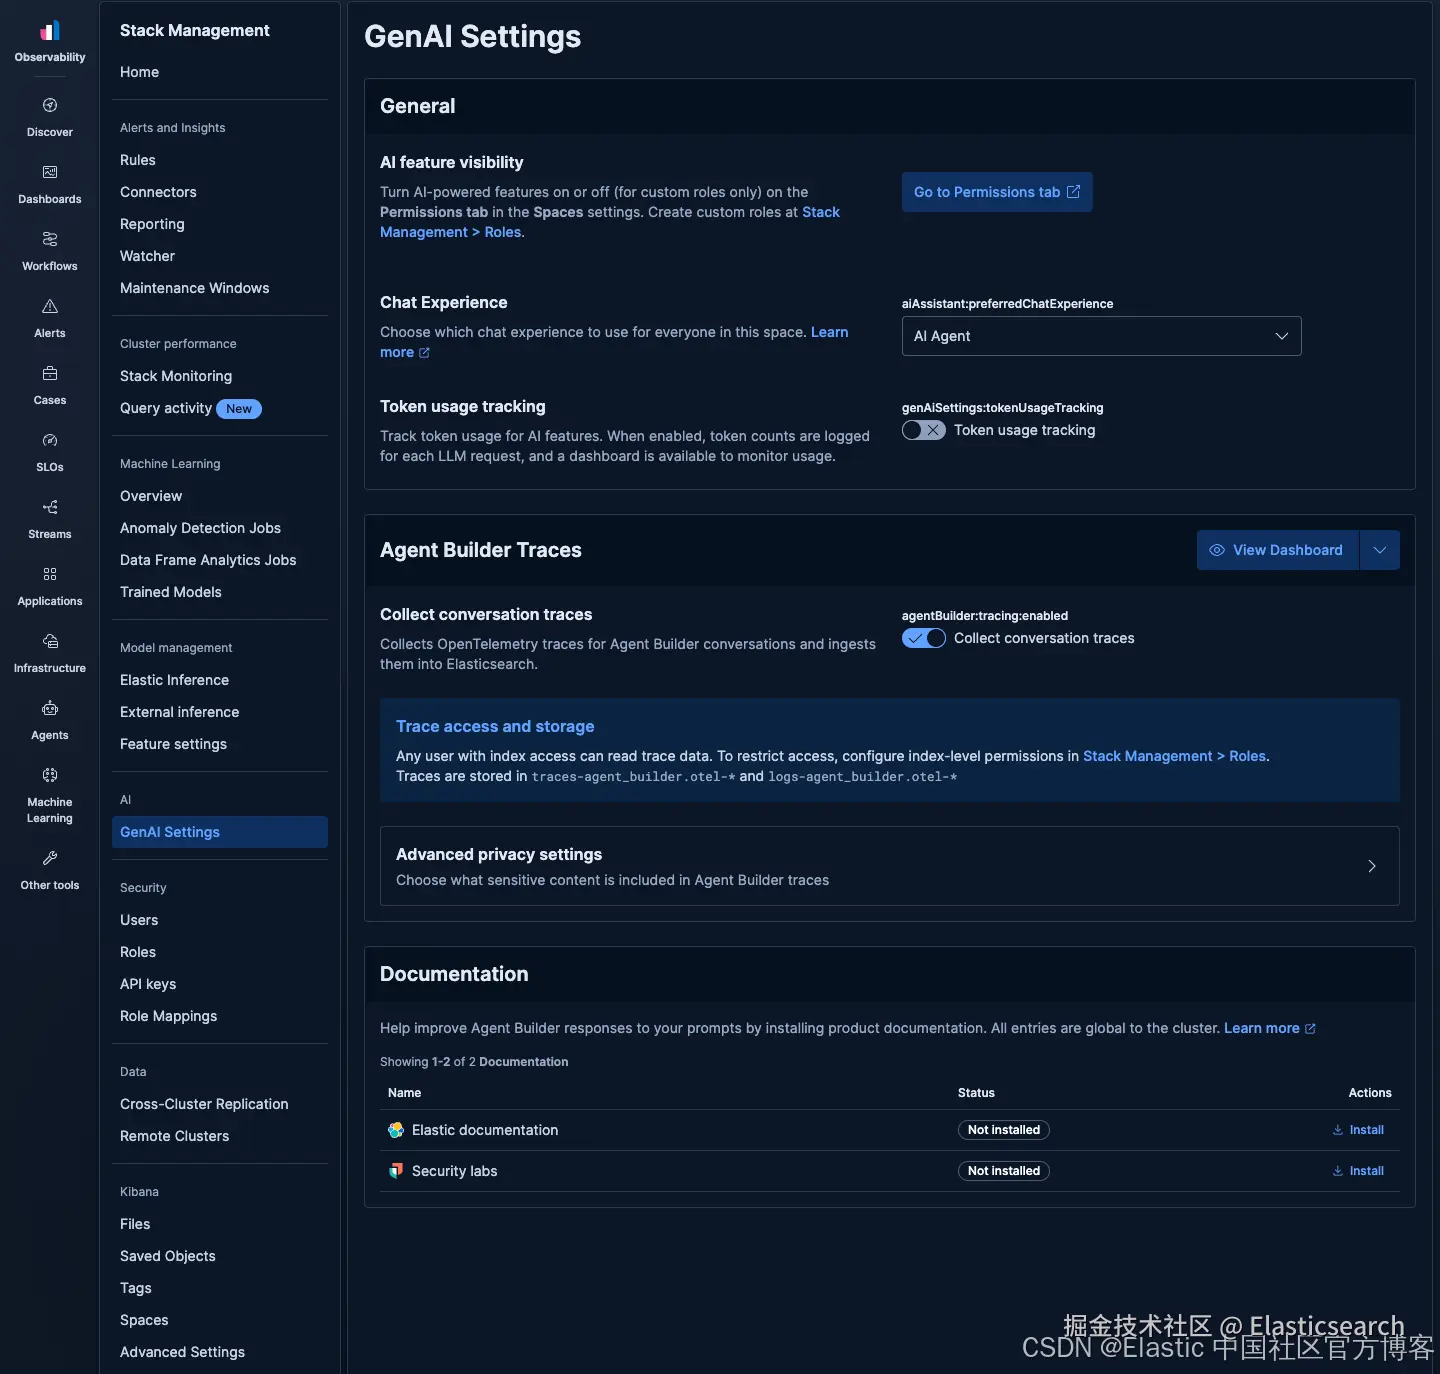Open the Chat Experience AI Agent dropdown
1440x1374 pixels.
pyautogui.click(x=1101, y=336)
